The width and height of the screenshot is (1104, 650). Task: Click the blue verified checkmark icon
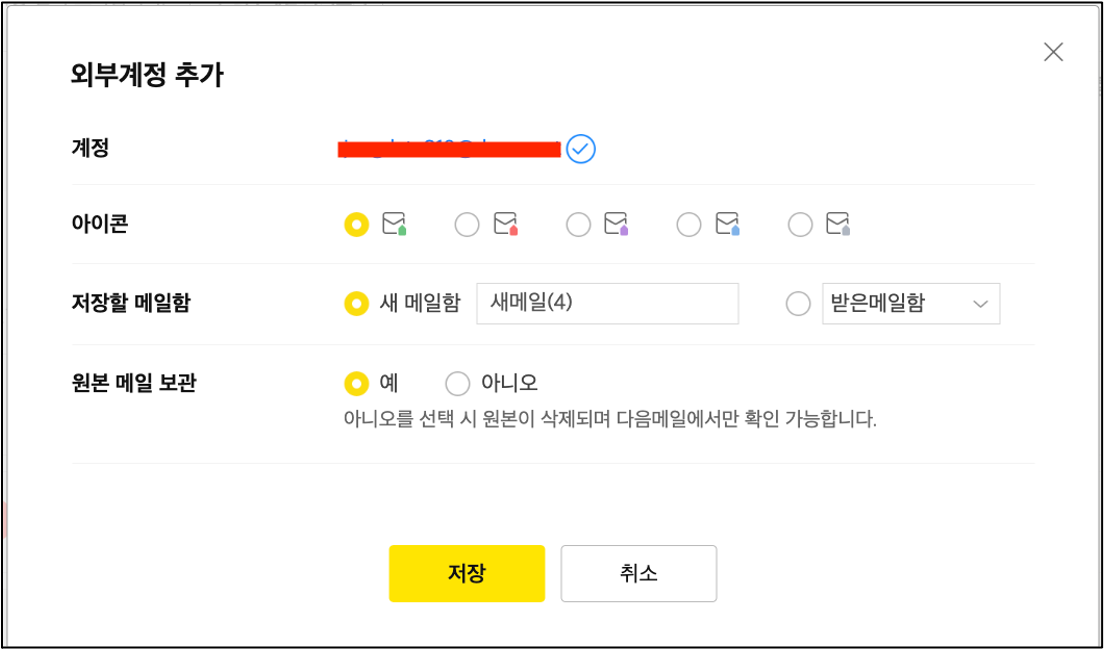coord(581,149)
